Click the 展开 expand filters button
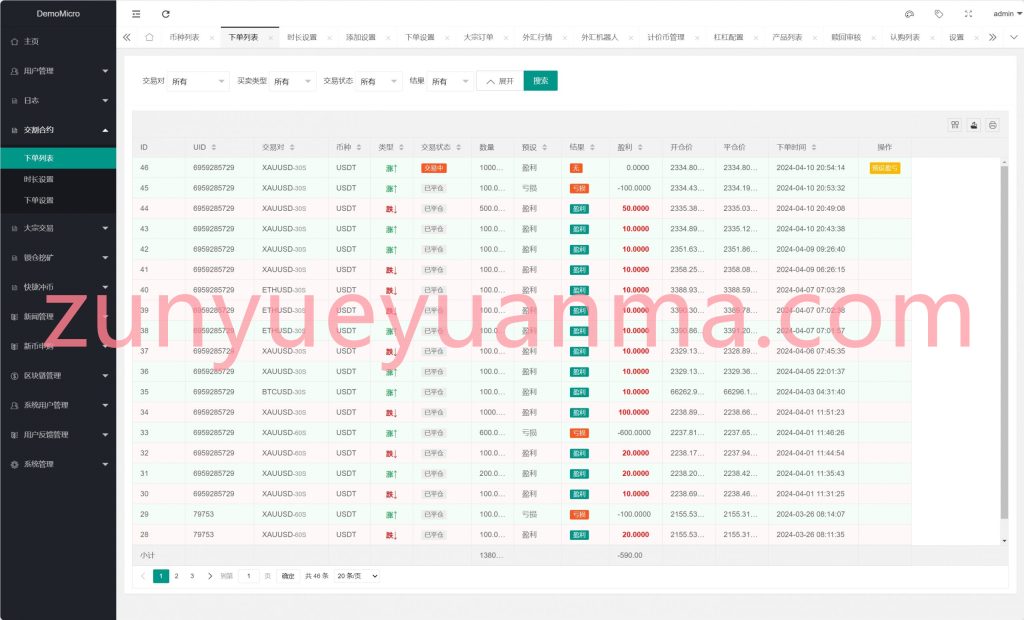 pos(500,81)
